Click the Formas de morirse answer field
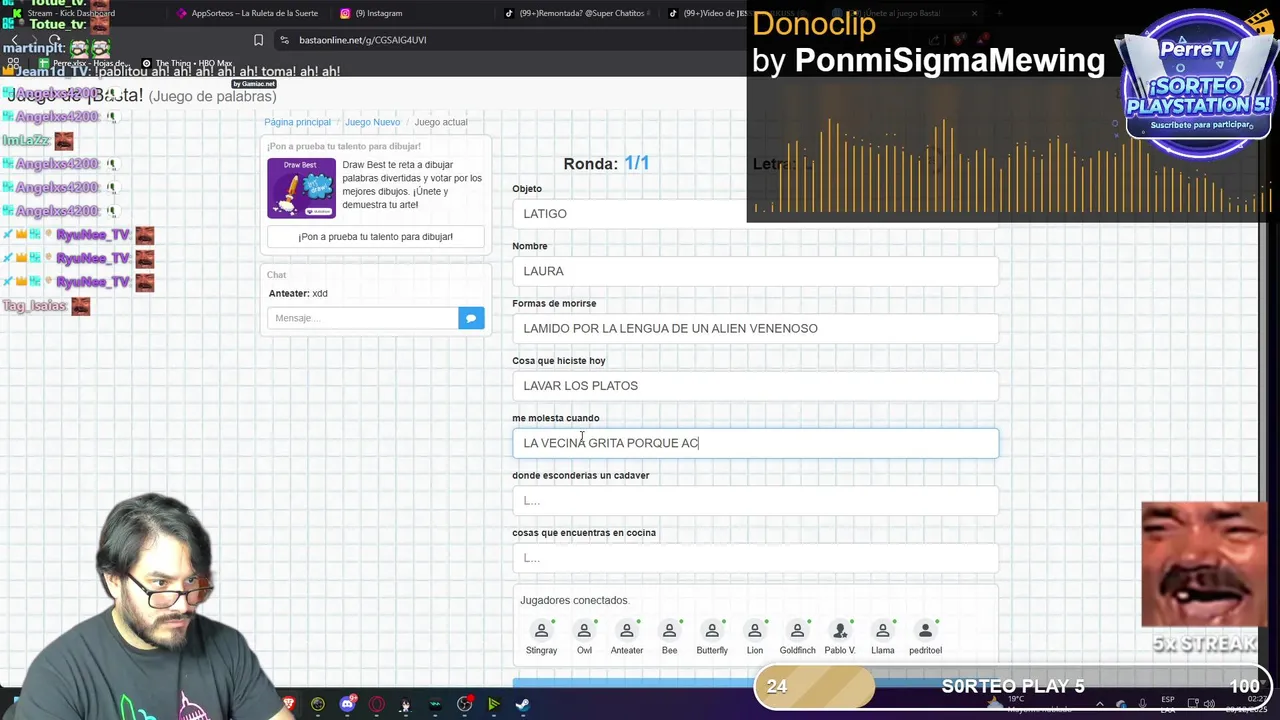 click(x=755, y=328)
